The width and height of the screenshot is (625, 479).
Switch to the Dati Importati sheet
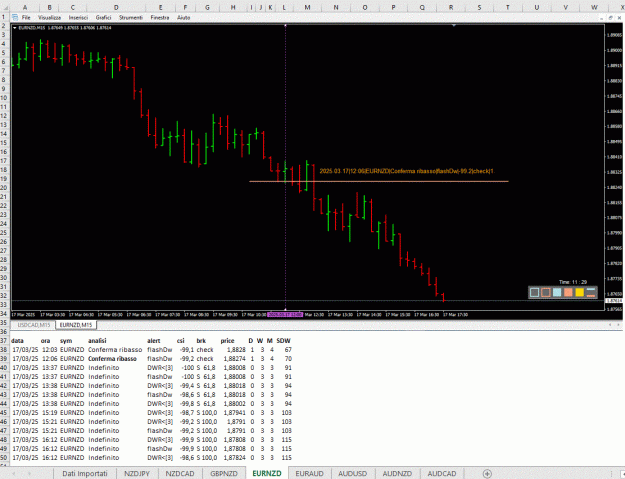[85, 473]
